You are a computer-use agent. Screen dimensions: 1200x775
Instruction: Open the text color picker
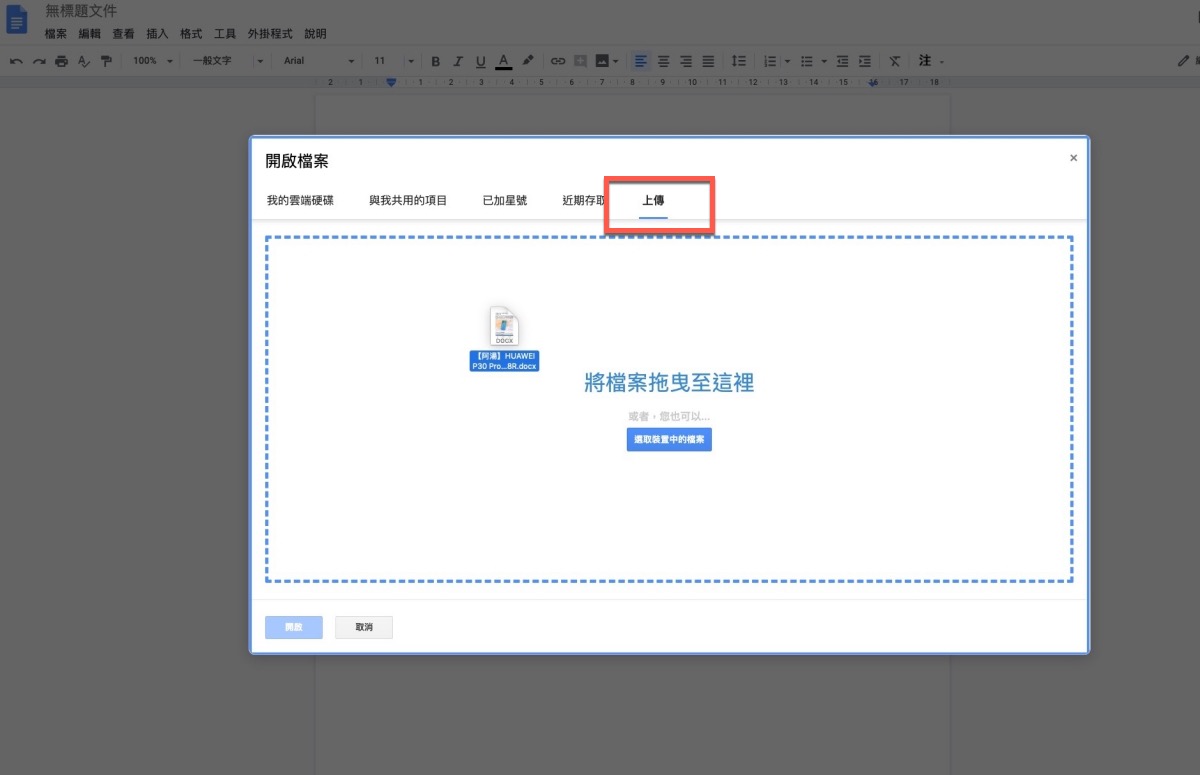pyautogui.click(x=504, y=61)
